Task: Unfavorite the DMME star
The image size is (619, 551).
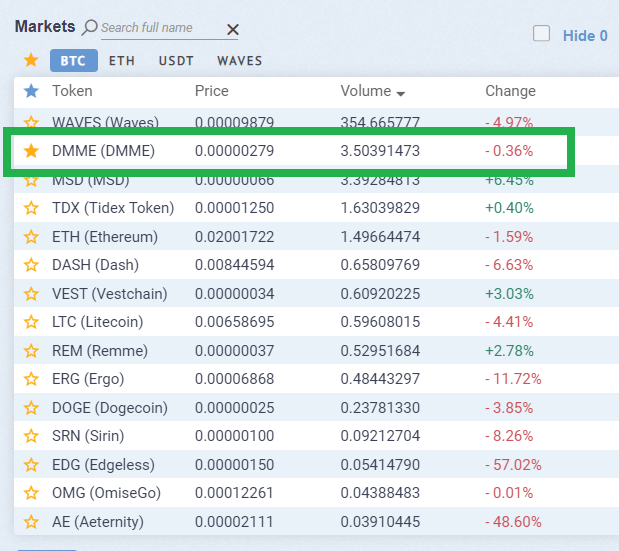Action: [31, 151]
